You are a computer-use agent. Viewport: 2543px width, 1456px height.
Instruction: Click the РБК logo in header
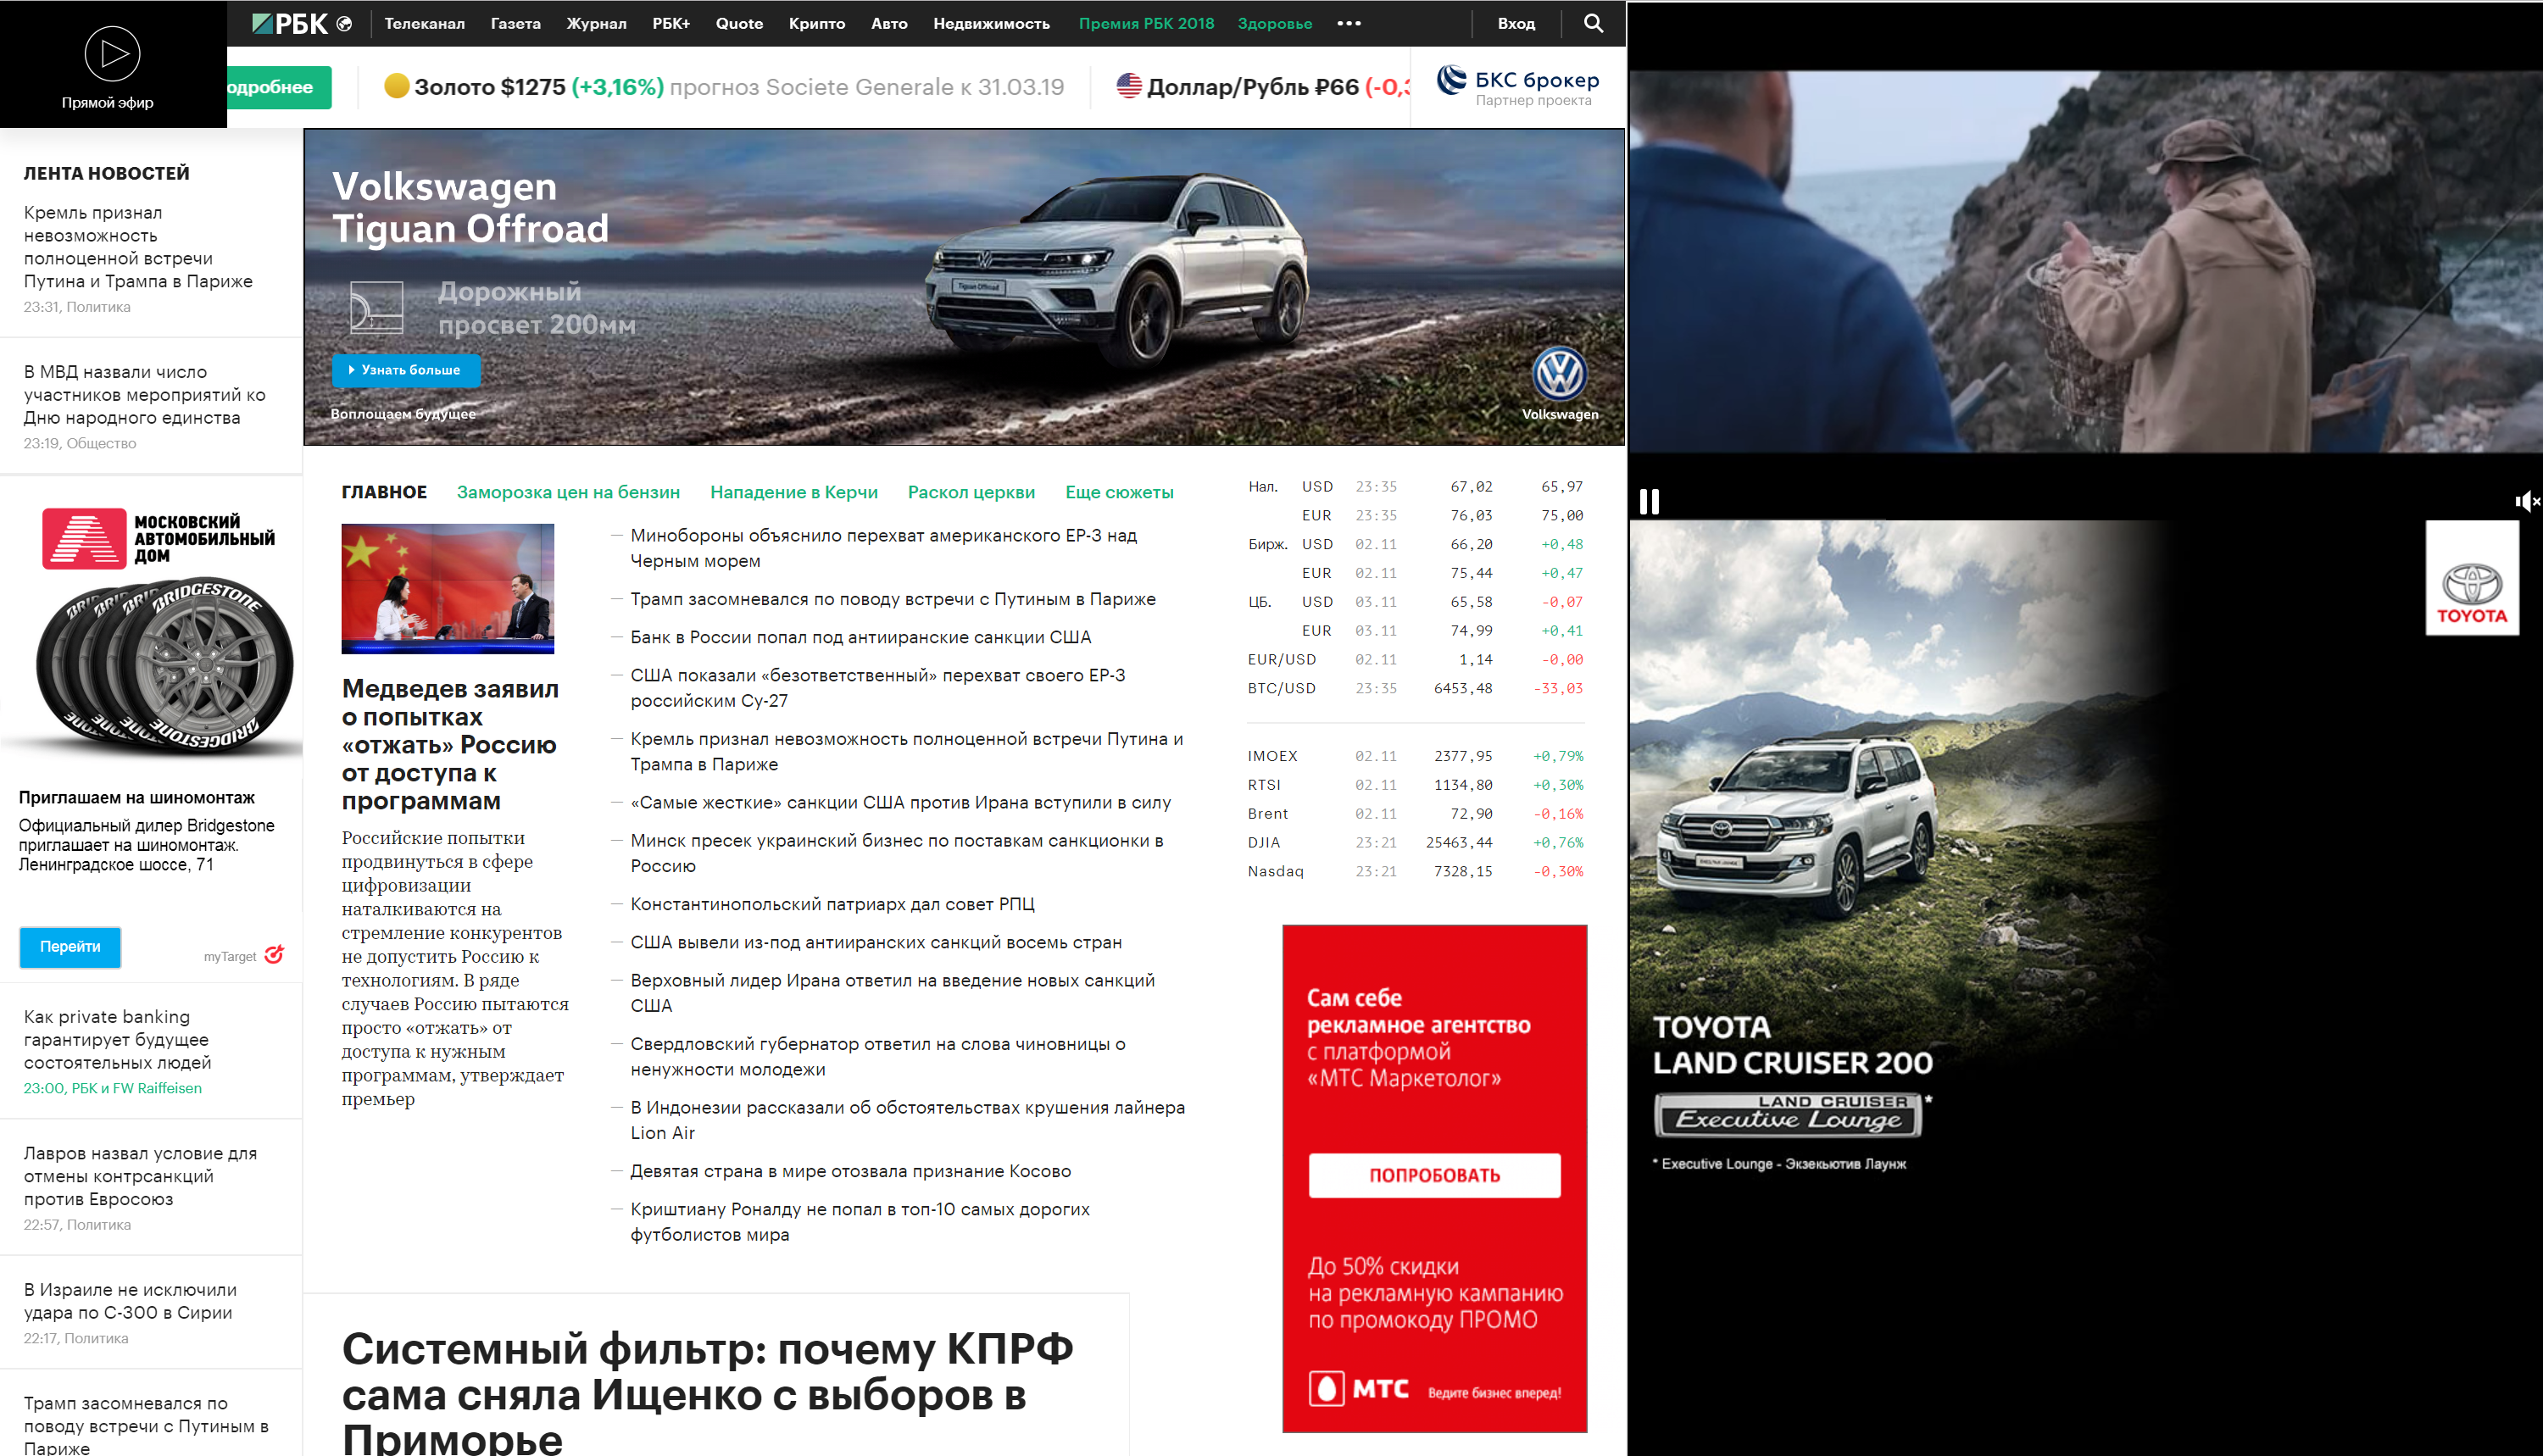(290, 23)
